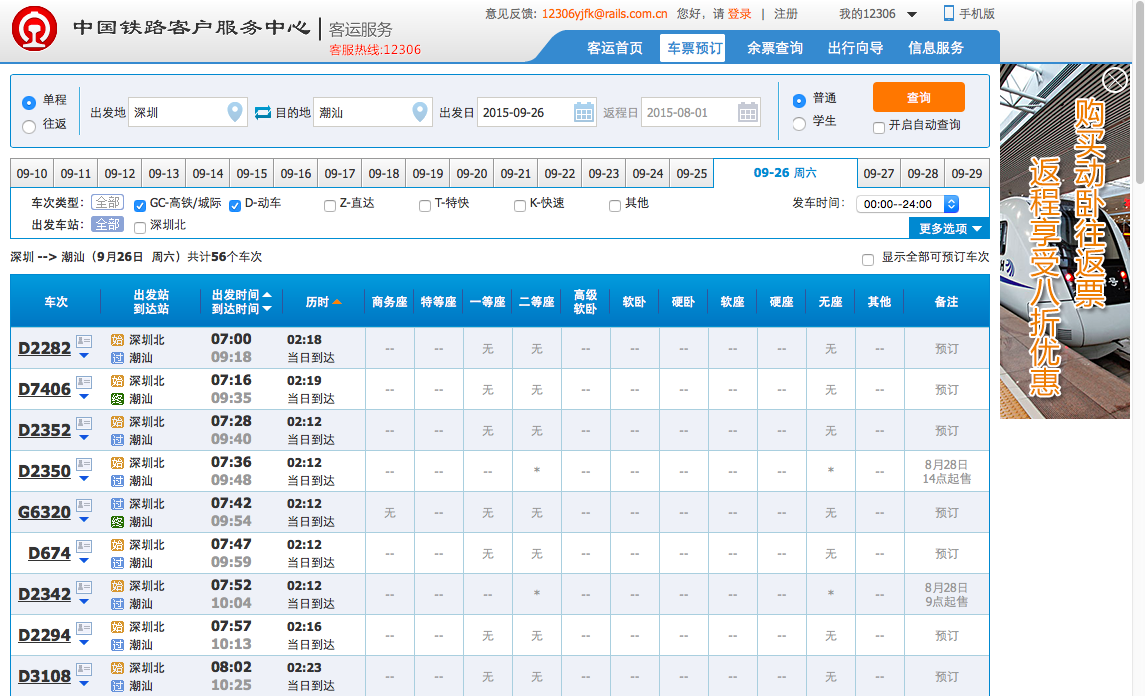1145x696 pixels.
Task: Expand stop details arrow under D7406
Action: click(84, 397)
